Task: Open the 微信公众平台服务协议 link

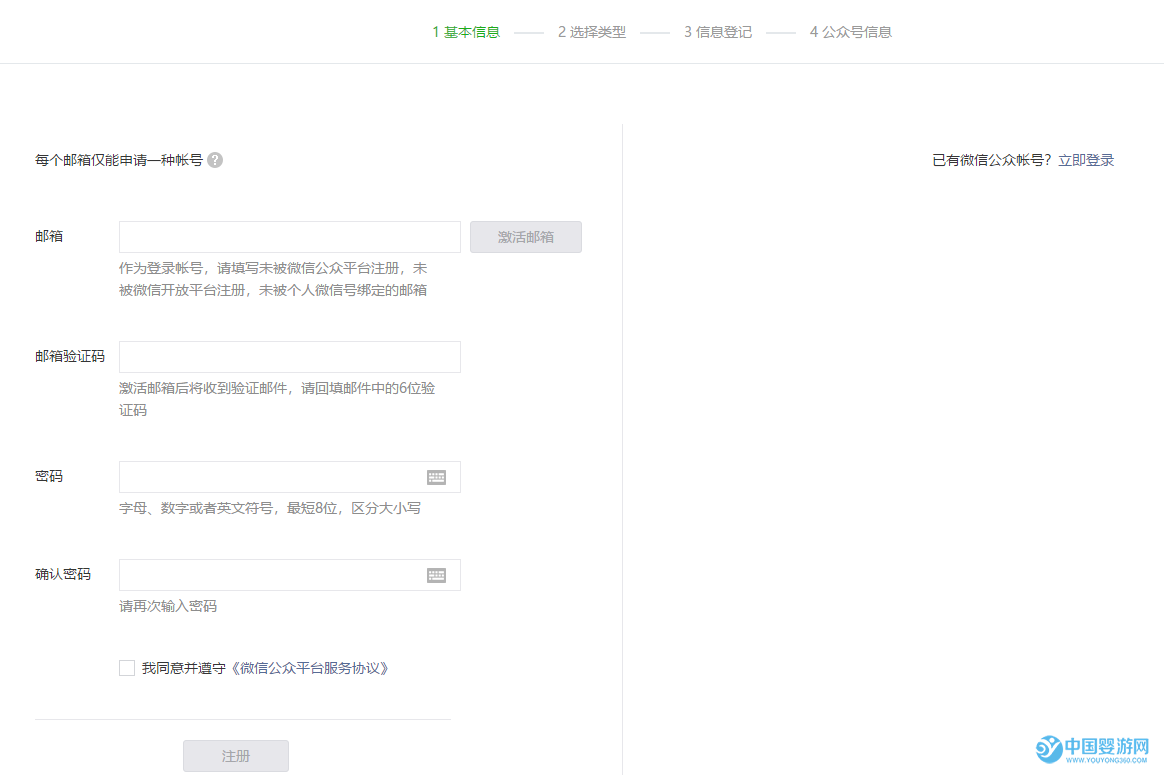Action: (310, 667)
